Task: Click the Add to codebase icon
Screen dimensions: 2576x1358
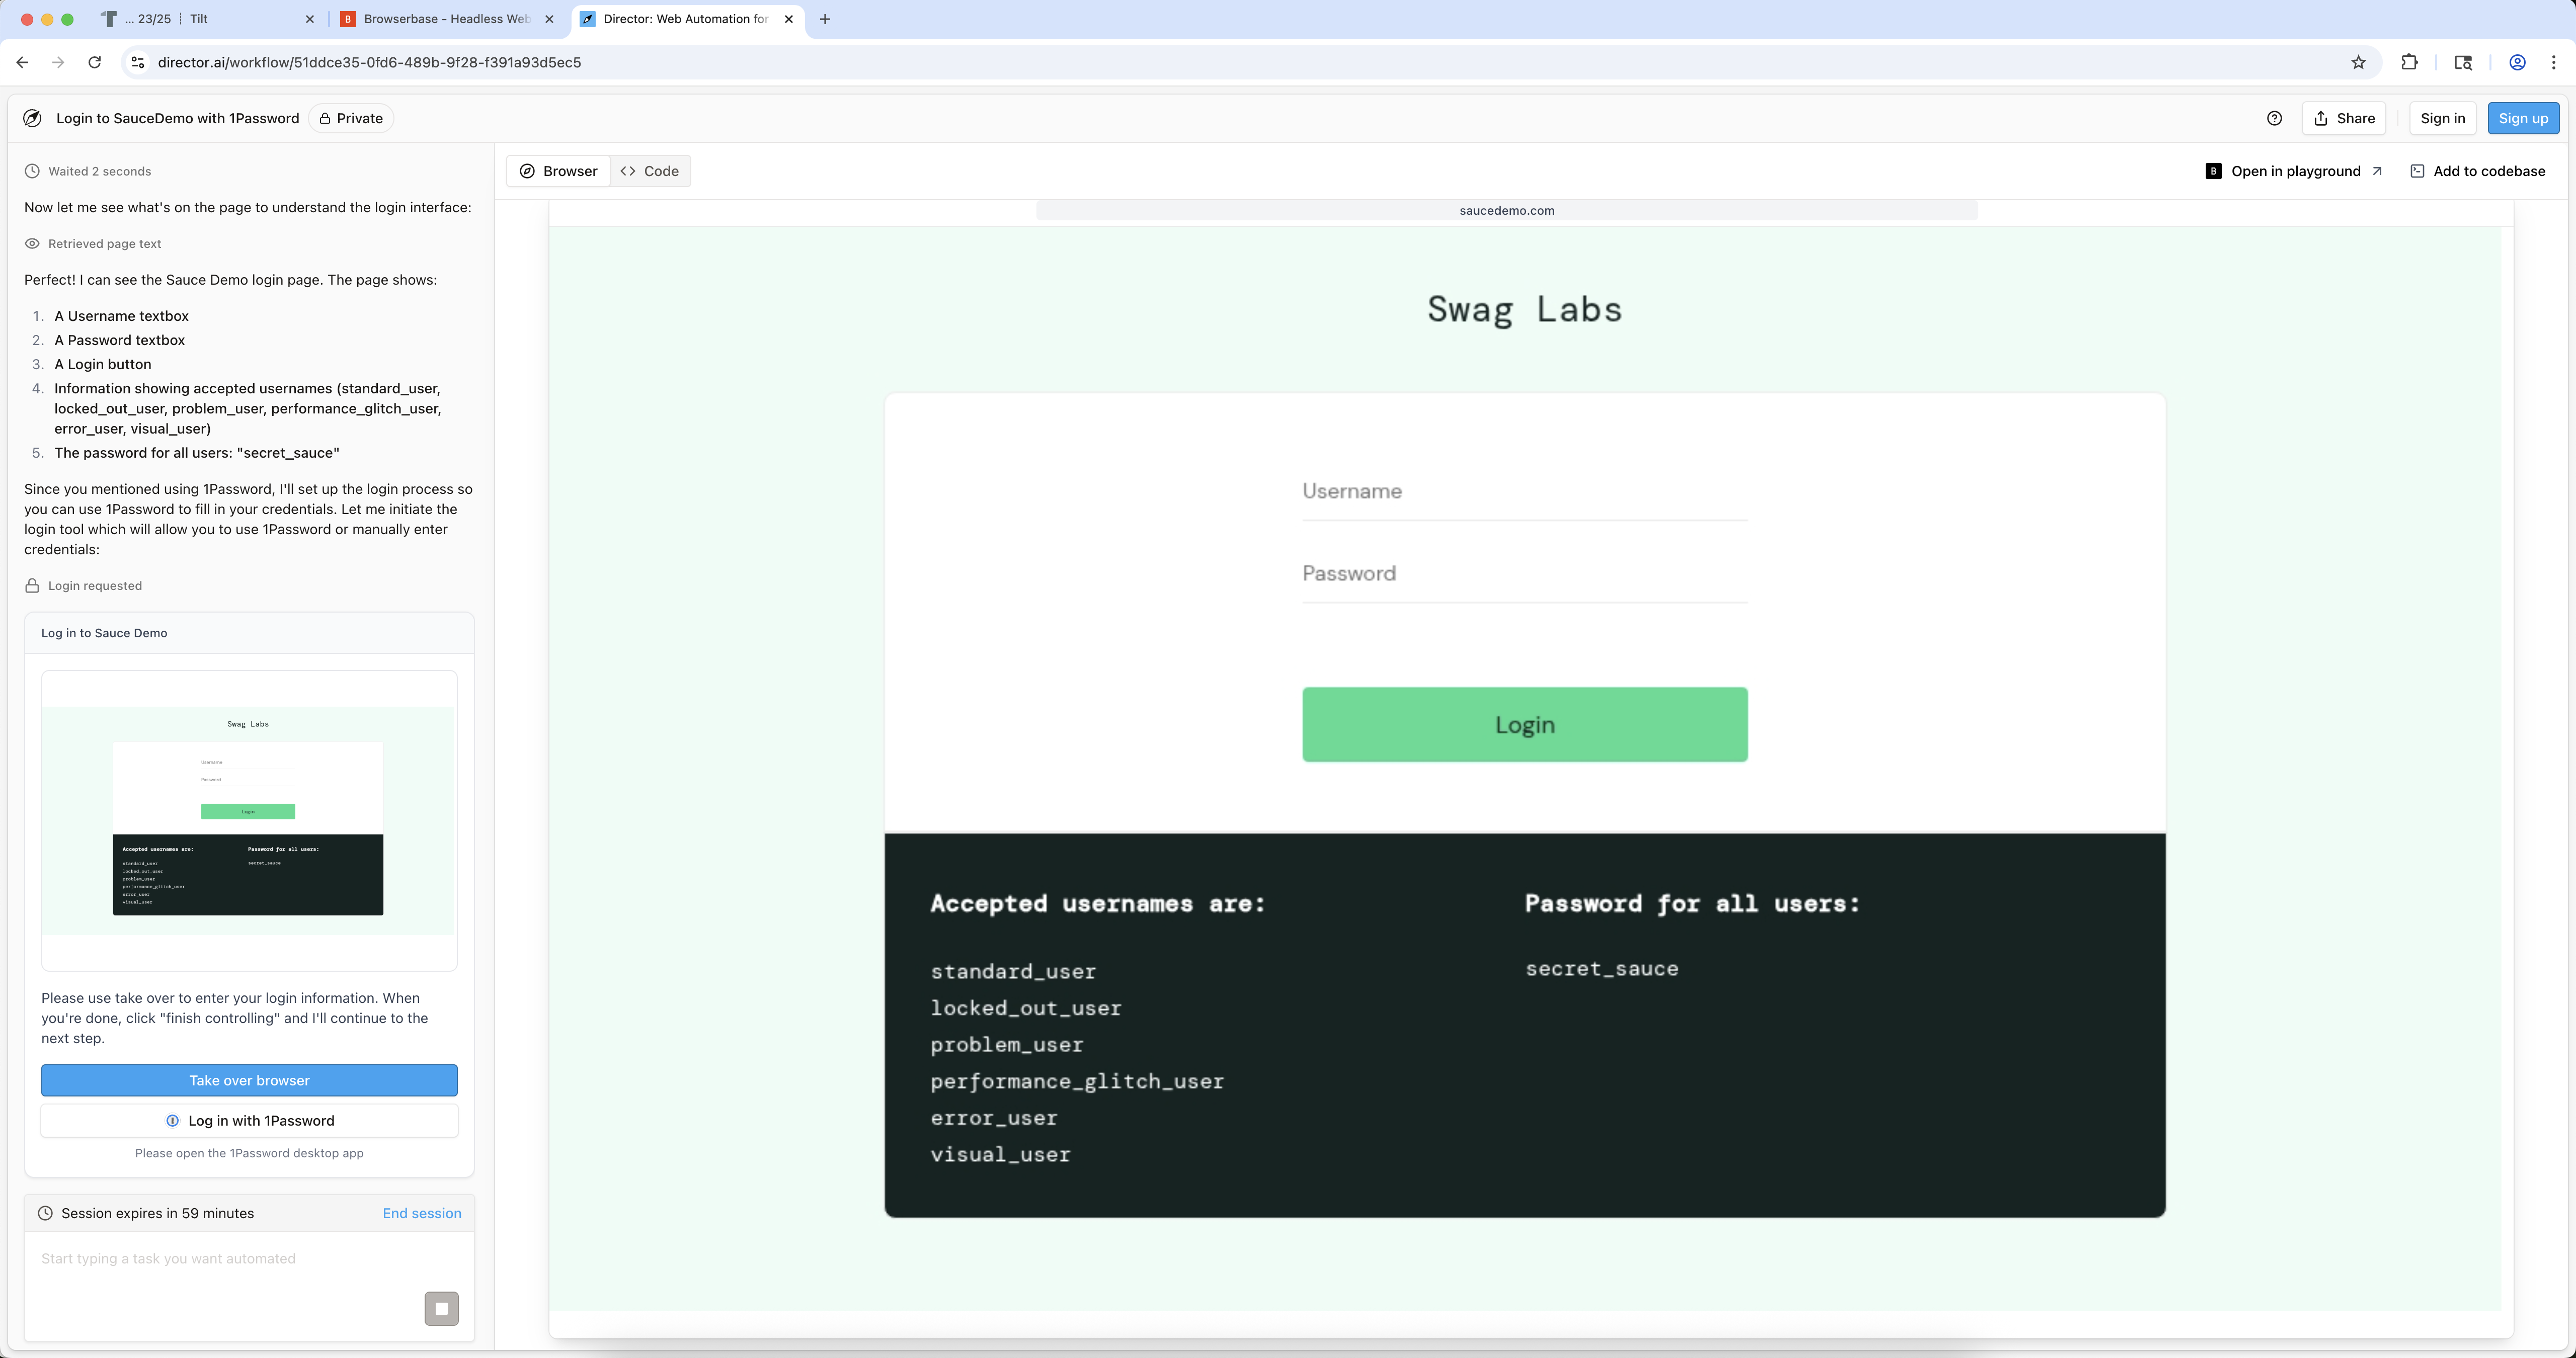Action: coord(2418,171)
